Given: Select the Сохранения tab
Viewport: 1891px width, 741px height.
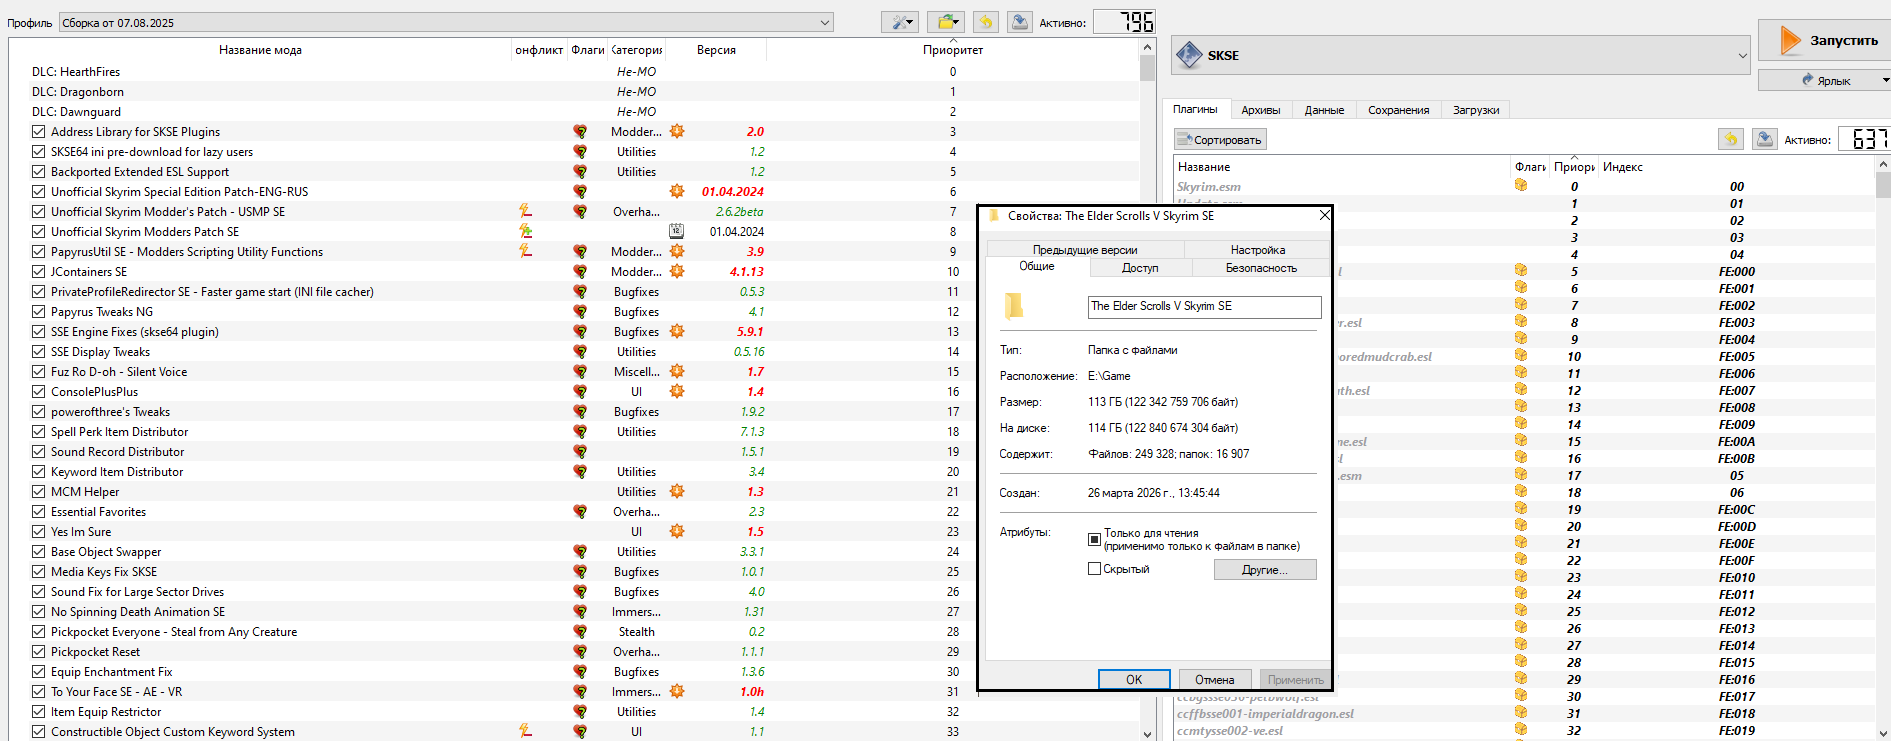Looking at the screenshot, I should coord(1398,110).
